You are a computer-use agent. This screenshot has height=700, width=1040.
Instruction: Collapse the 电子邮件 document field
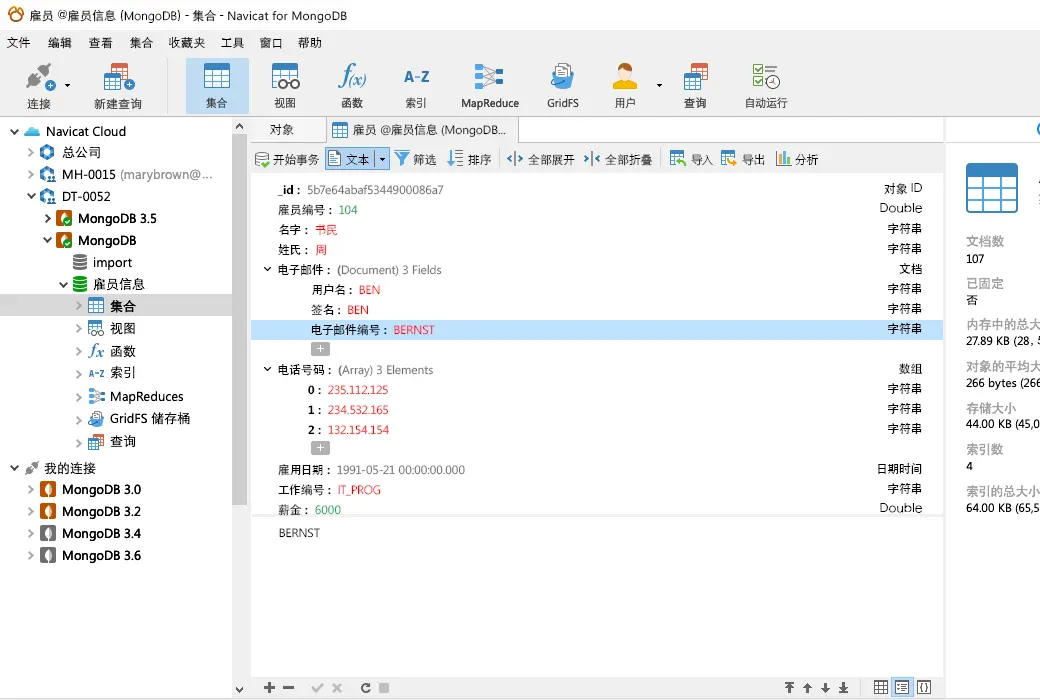(x=267, y=269)
